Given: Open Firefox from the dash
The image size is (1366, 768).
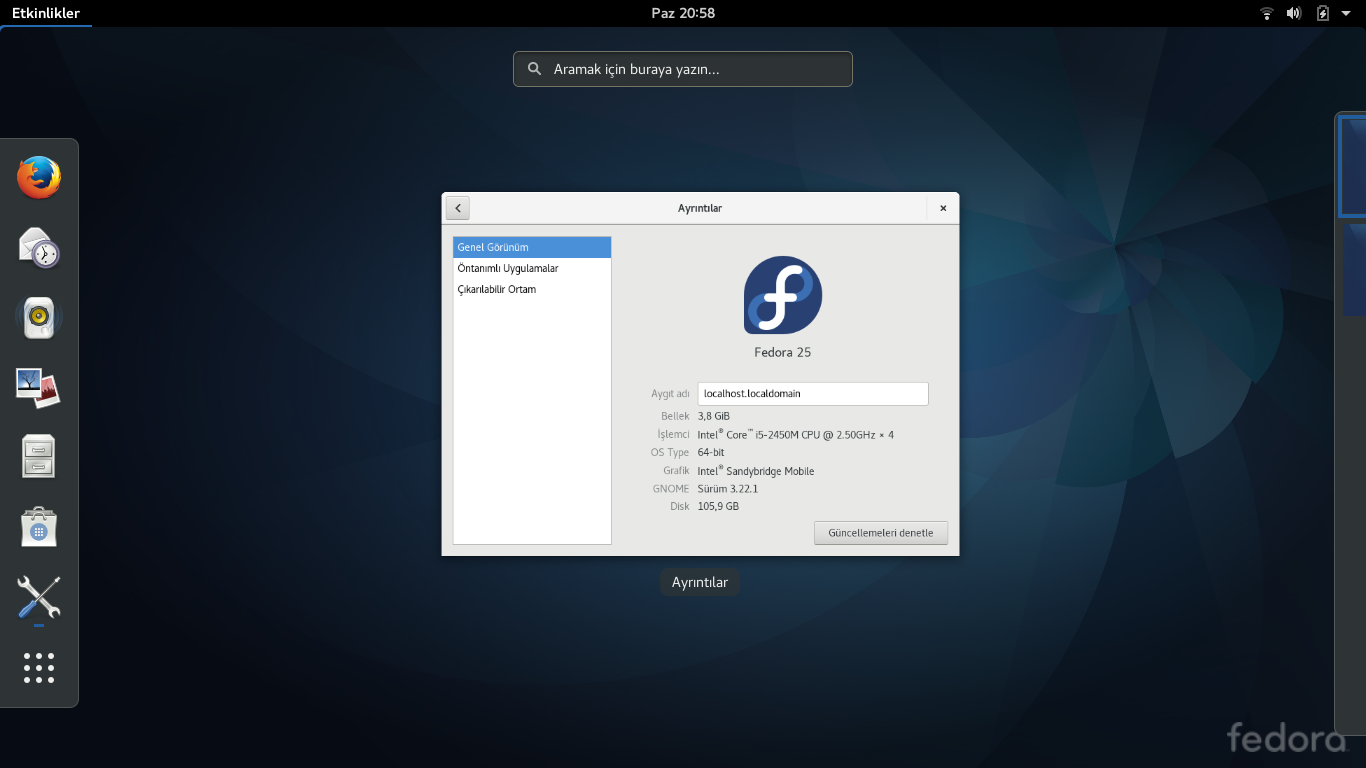Looking at the screenshot, I should (x=39, y=178).
